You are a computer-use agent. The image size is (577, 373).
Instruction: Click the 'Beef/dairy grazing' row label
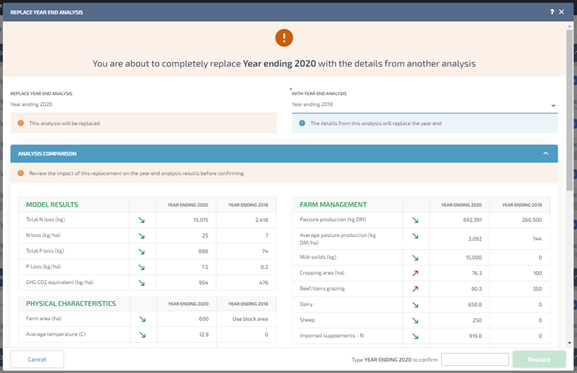pyautogui.click(x=322, y=288)
